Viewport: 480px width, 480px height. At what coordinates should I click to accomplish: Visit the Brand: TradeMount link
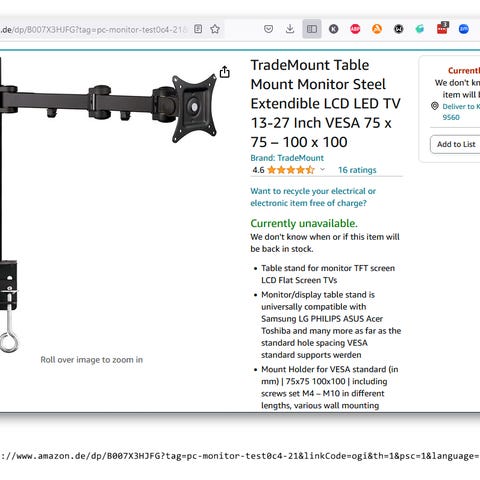pyautogui.click(x=287, y=158)
